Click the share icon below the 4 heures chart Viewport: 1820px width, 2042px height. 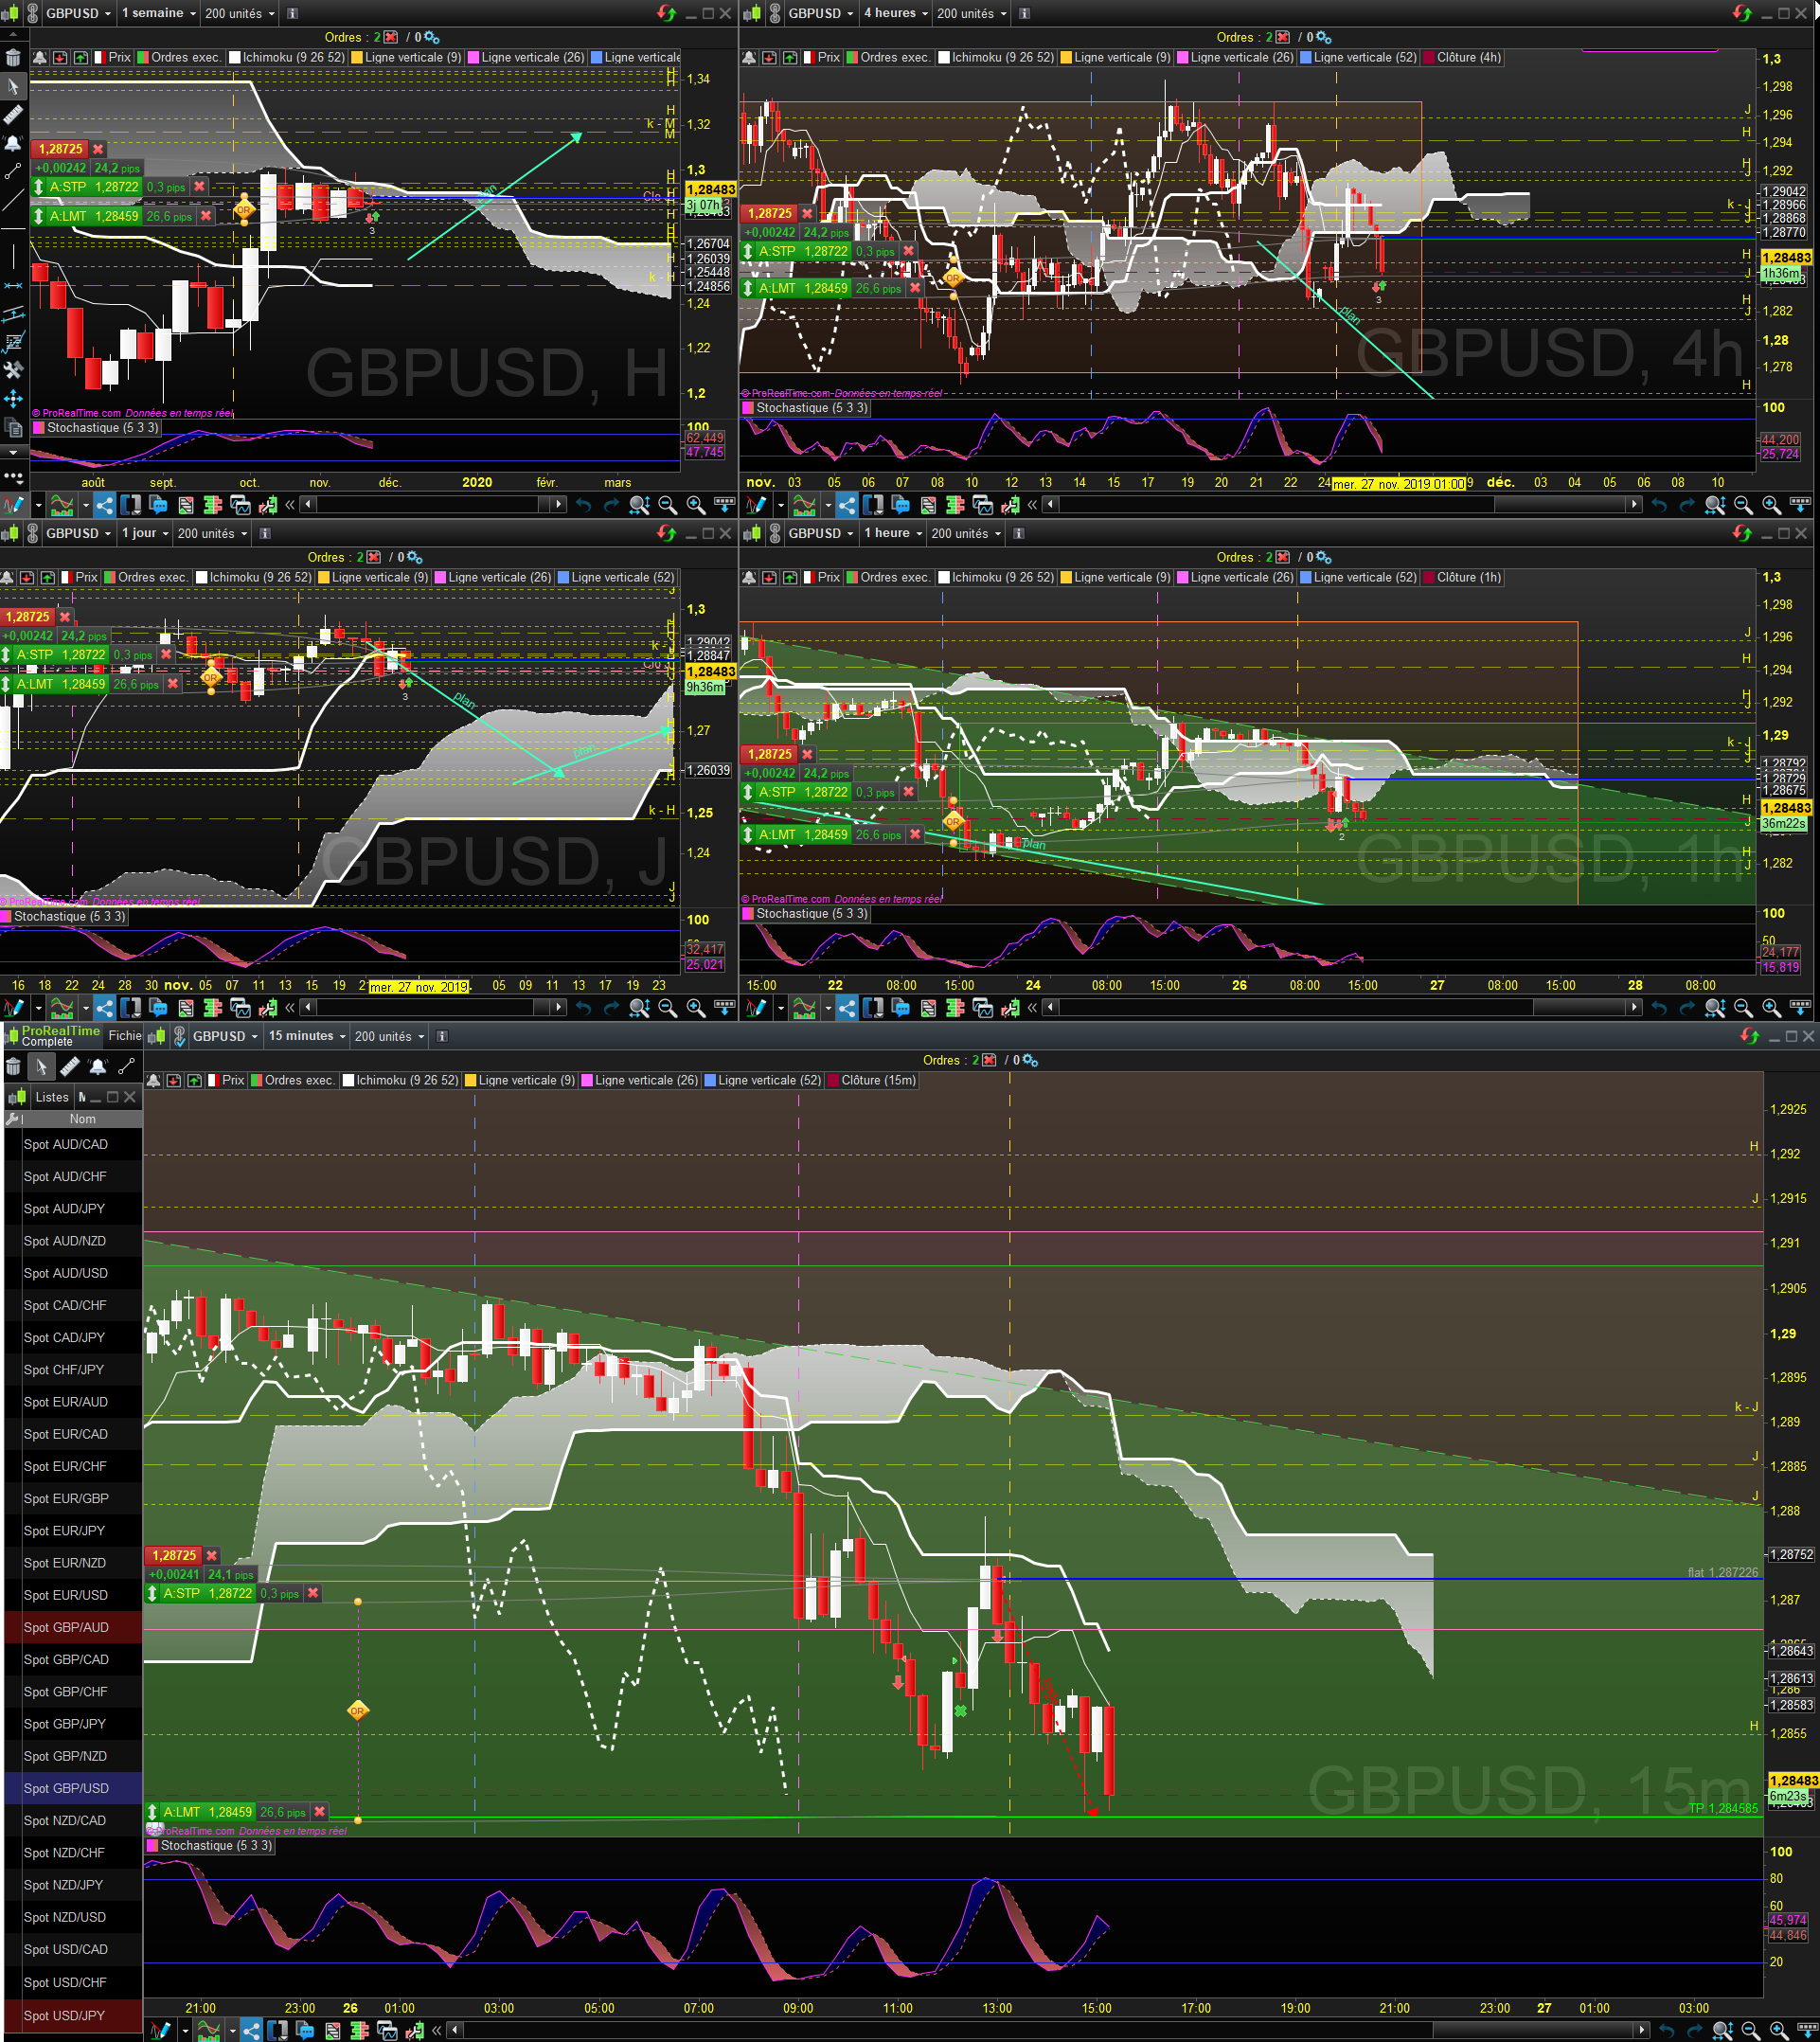(846, 505)
